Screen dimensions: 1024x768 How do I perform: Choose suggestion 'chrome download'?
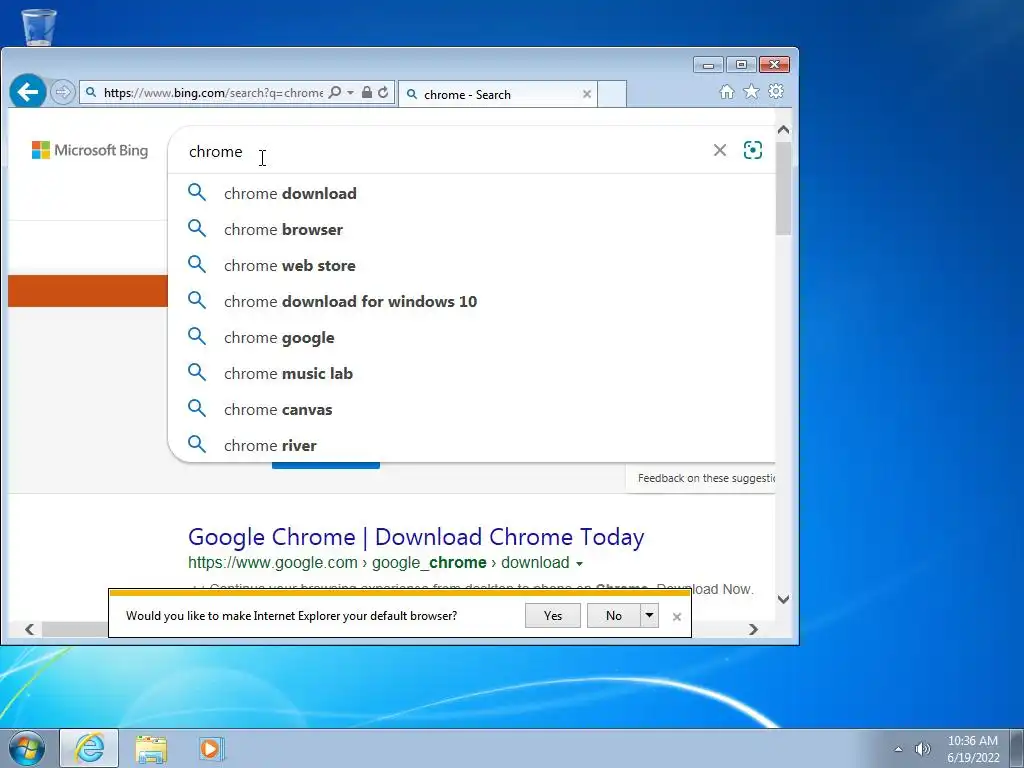coord(472,193)
